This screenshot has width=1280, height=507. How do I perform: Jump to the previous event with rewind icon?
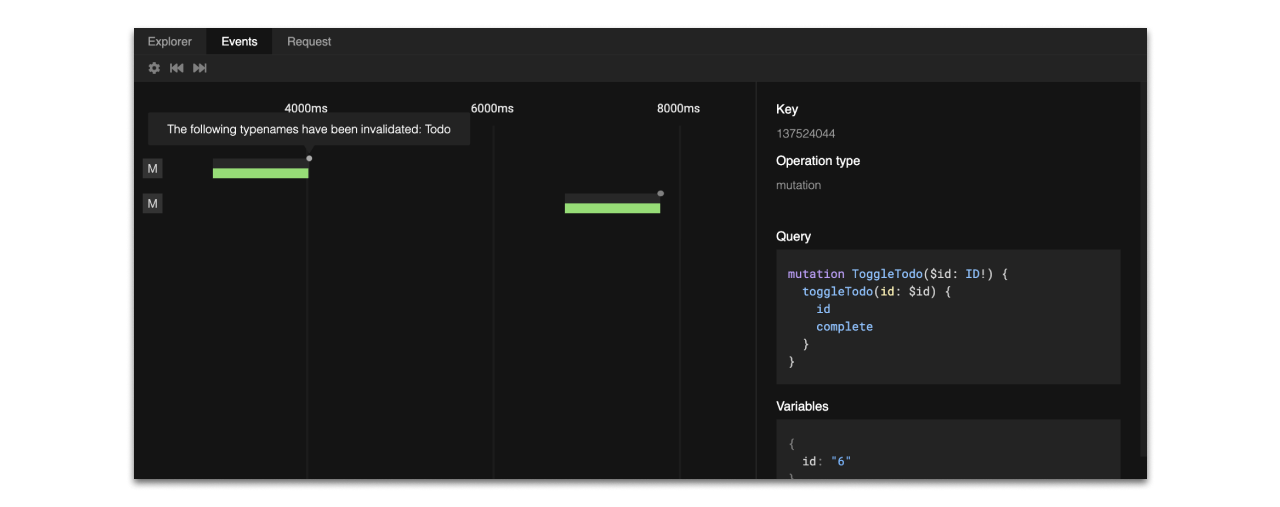pyautogui.click(x=177, y=68)
